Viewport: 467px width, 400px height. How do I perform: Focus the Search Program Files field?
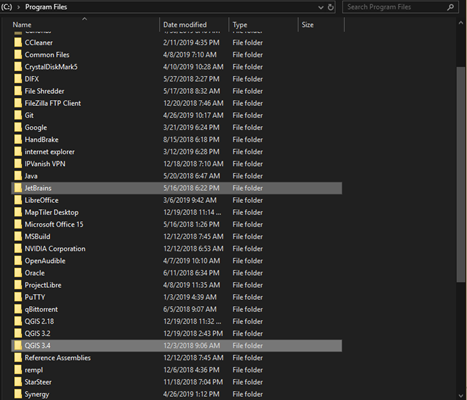[400, 7]
